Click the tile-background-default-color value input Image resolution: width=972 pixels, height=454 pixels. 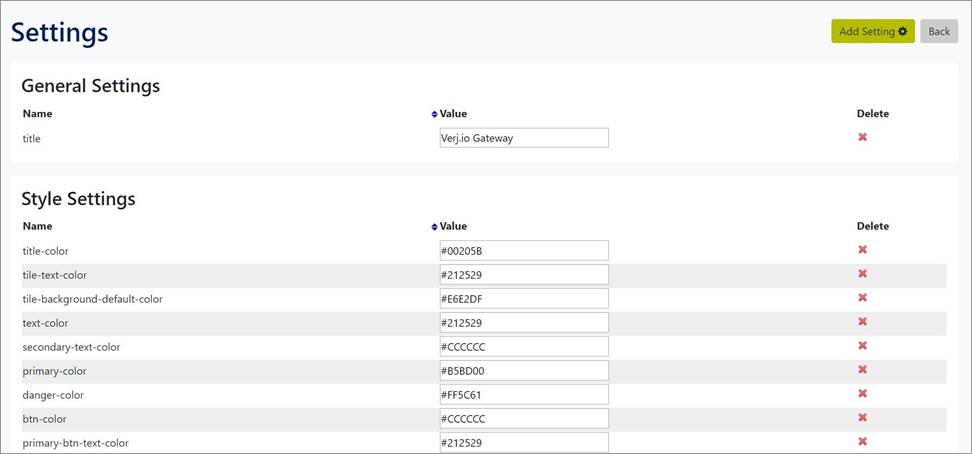point(523,299)
